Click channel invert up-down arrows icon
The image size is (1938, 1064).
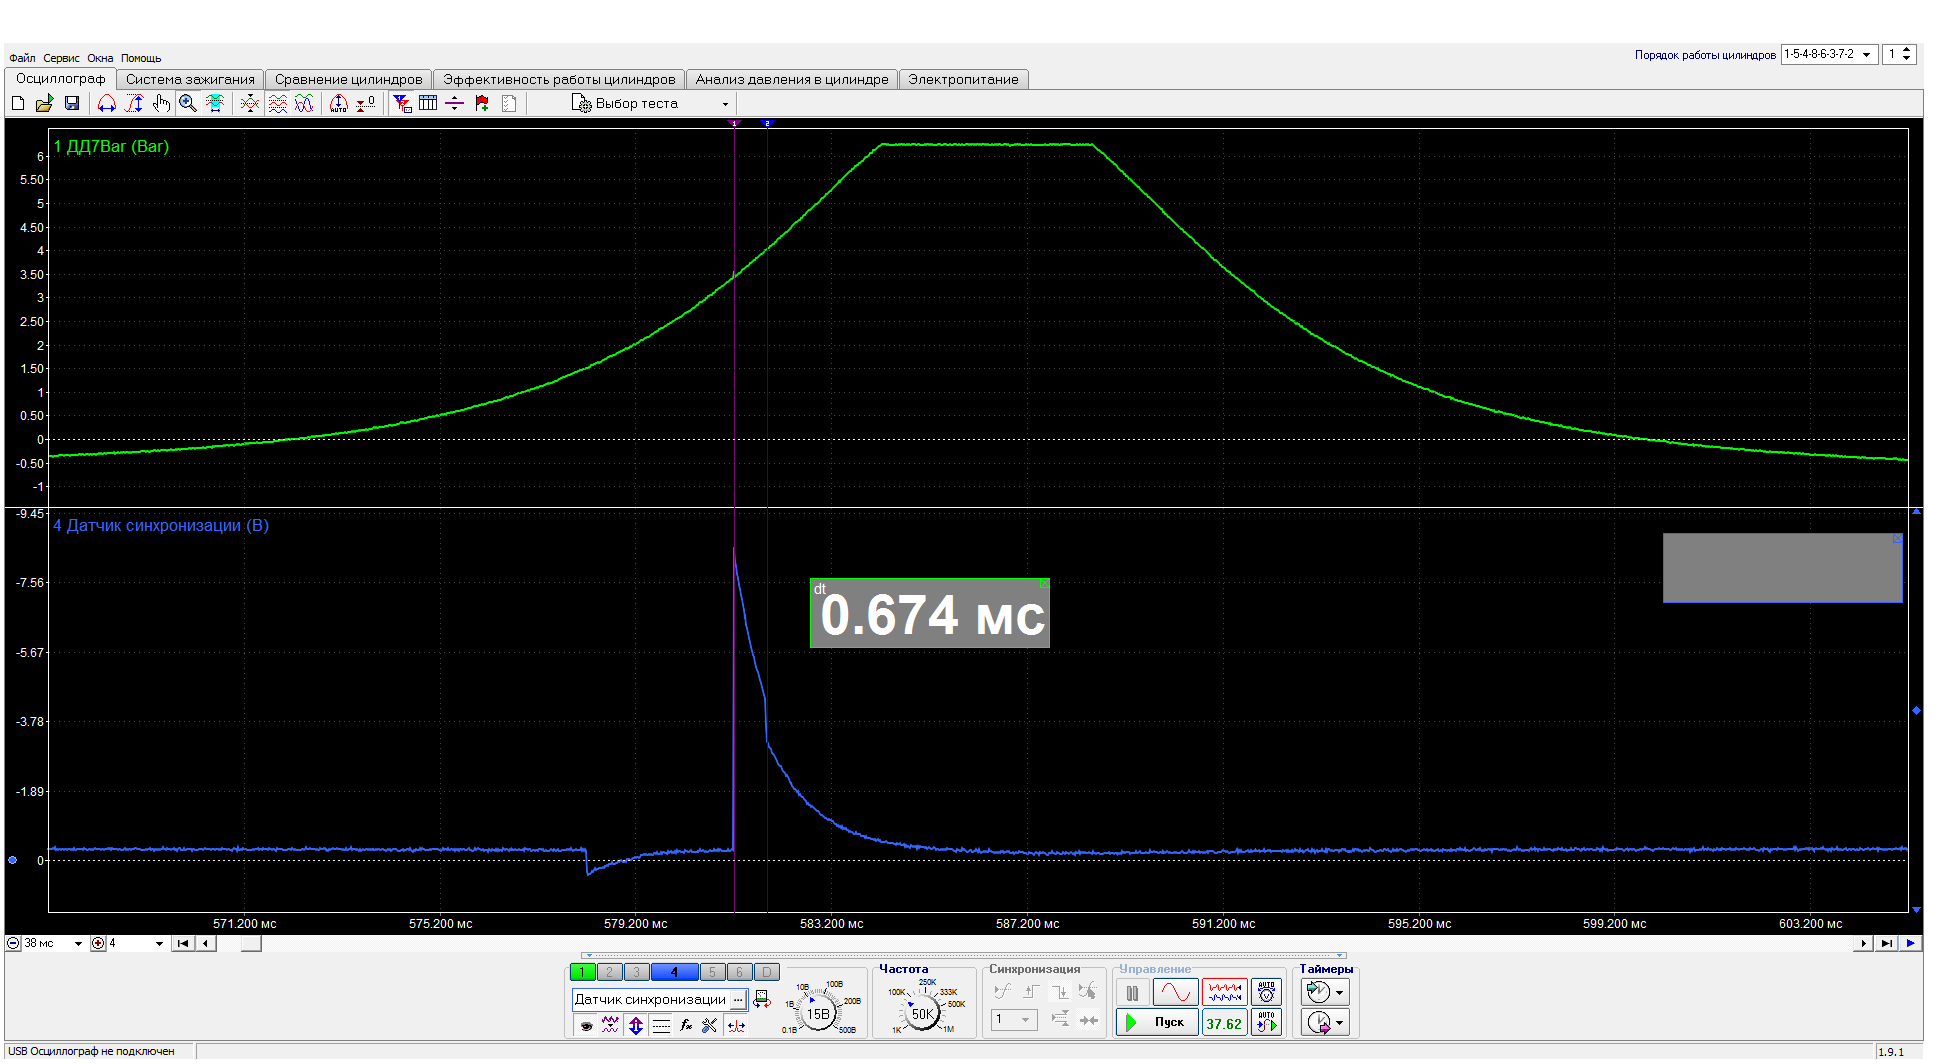(x=636, y=1025)
